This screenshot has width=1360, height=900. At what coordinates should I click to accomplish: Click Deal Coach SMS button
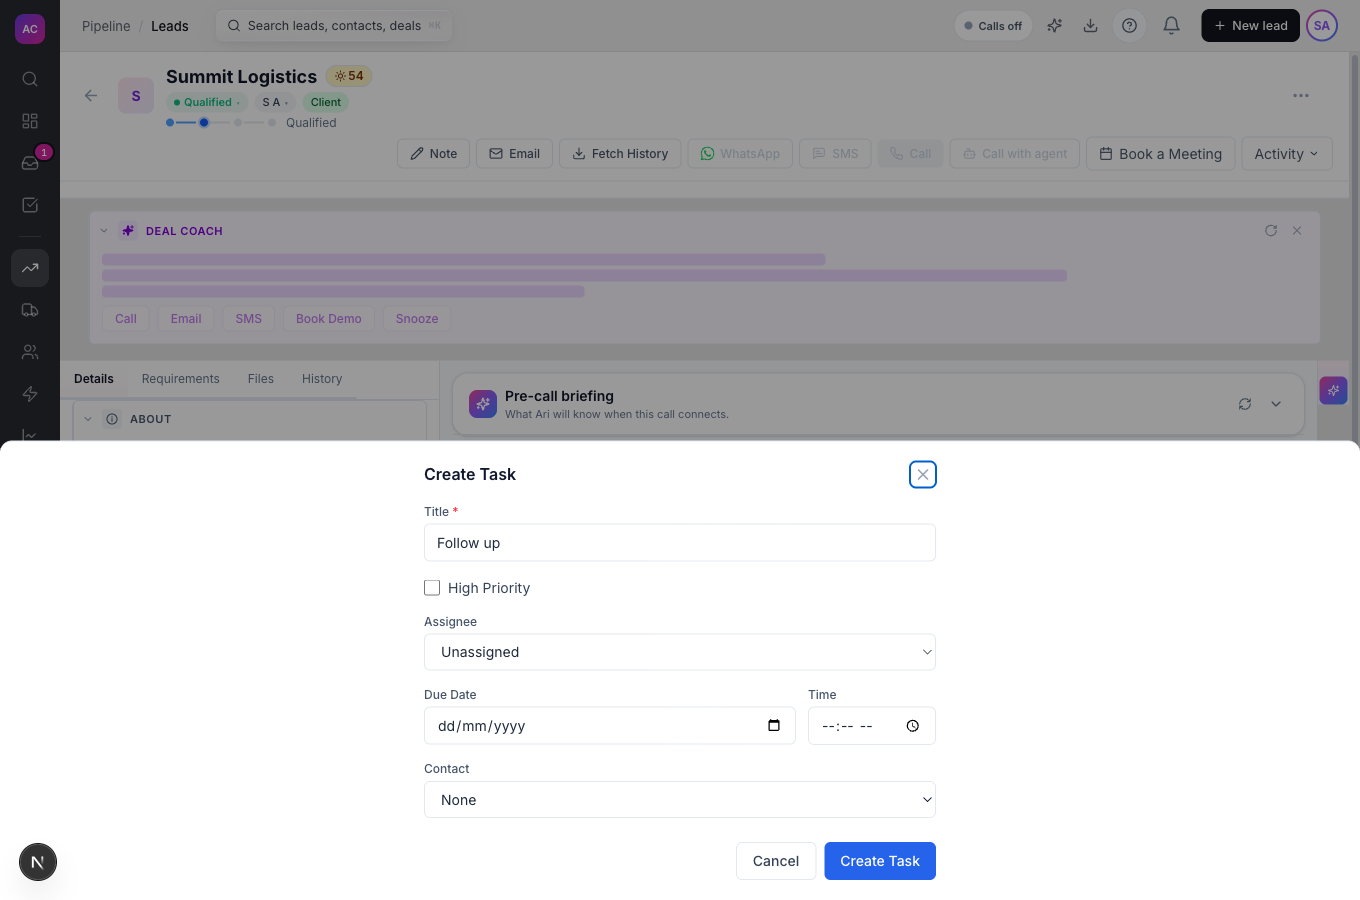click(249, 319)
